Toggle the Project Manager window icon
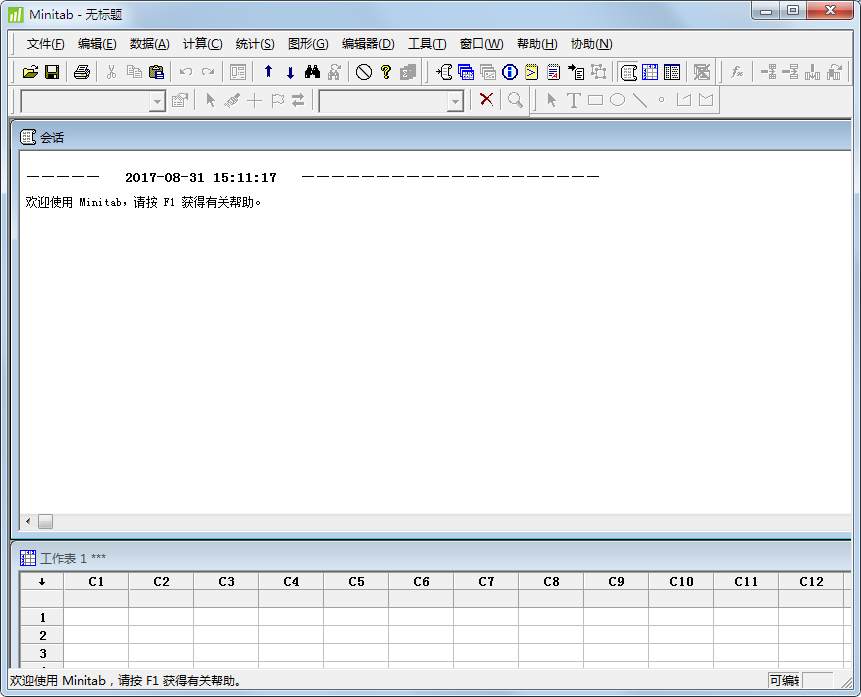The image size is (861, 697). coord(672,72)
